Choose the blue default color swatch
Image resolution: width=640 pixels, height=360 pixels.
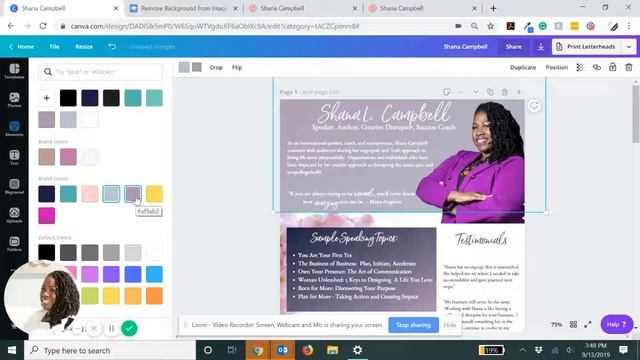coord(133,274)
